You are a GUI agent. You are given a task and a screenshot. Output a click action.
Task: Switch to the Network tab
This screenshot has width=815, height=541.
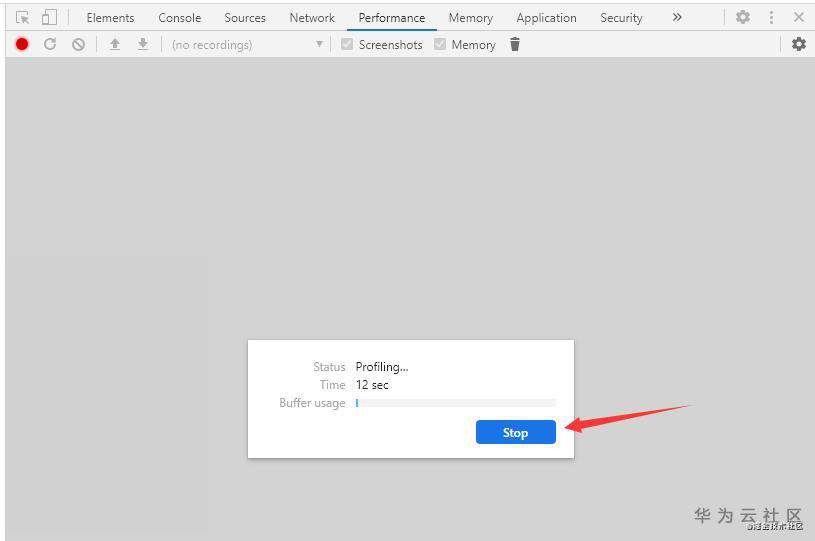312,18
